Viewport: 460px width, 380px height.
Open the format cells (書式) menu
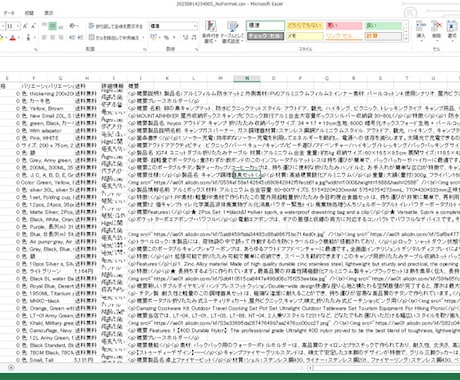[452, 31]
